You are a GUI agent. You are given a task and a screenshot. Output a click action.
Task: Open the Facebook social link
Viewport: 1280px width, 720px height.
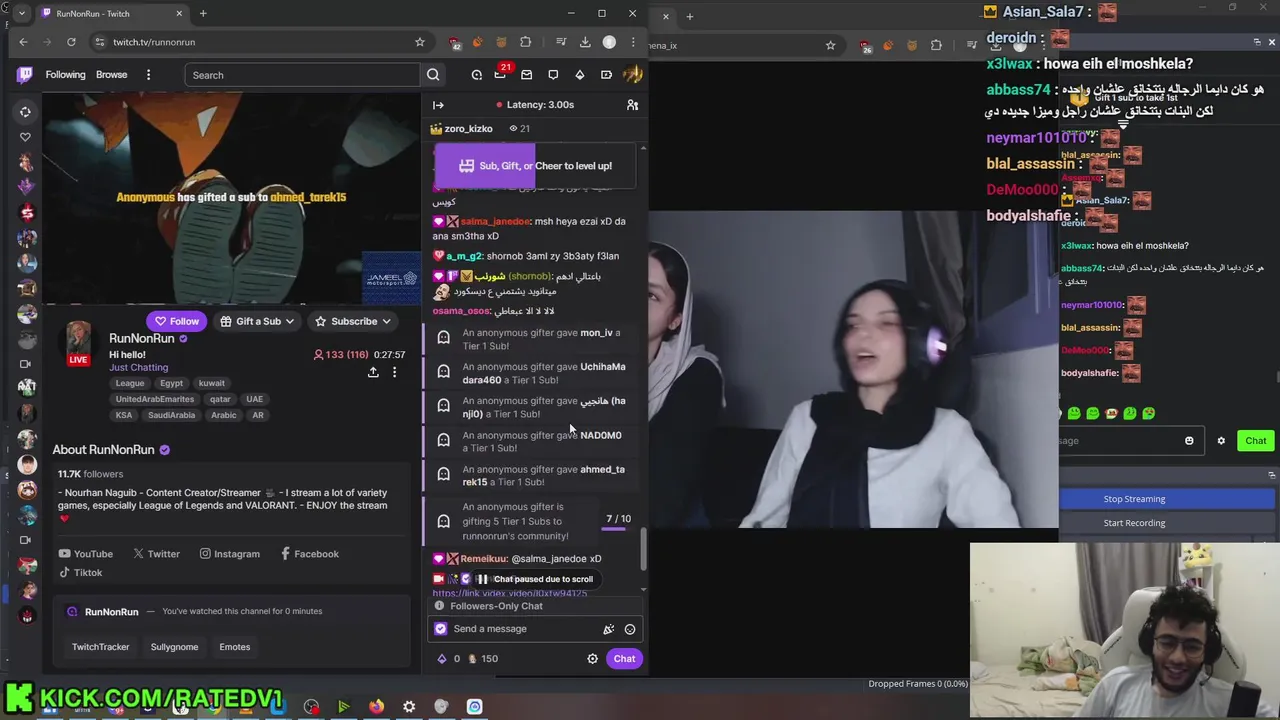309,554
